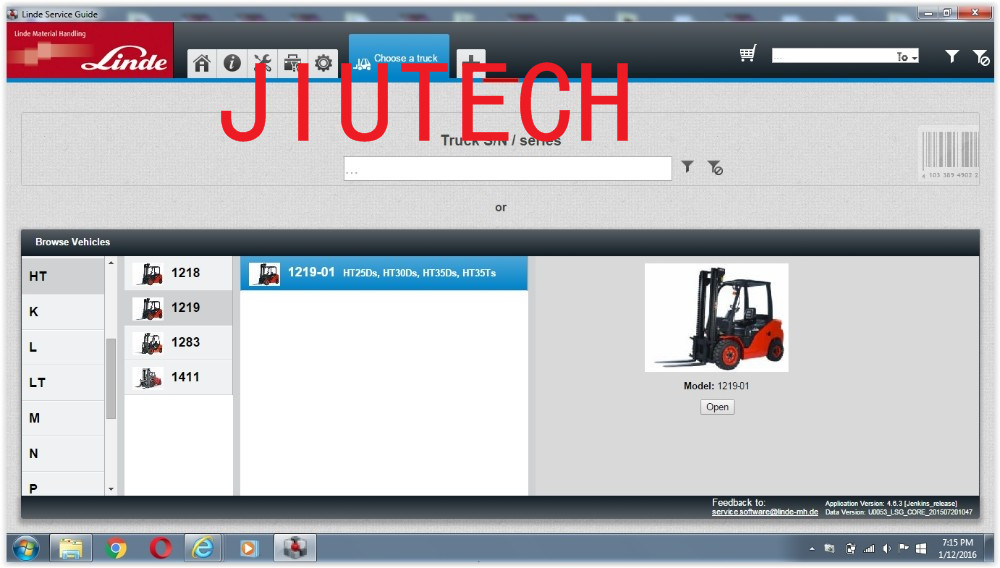
Task: Open Internet Explorer from the taskbar
Action: pyautogui.click(x=204, y=548)
